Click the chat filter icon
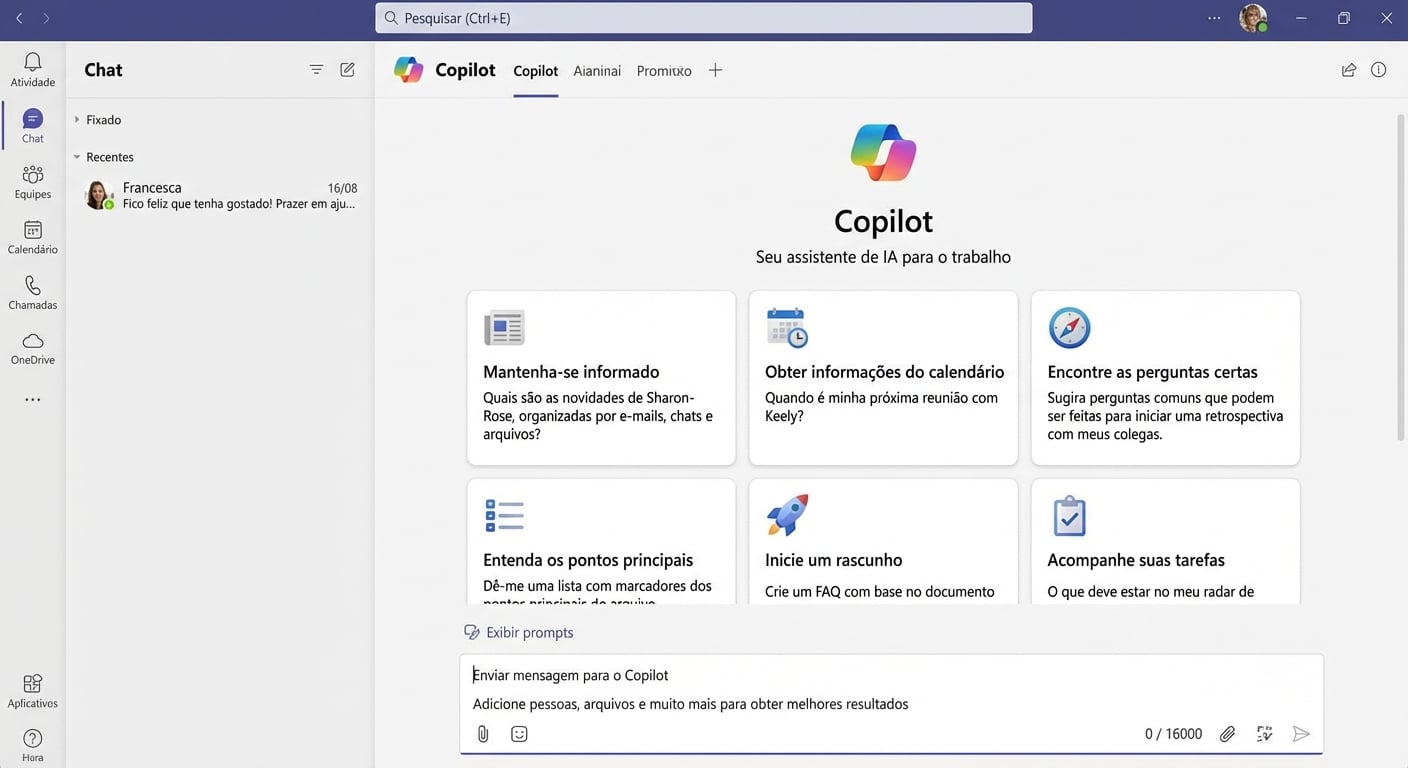Viewport: 1408px width, 768px height. 316,70
